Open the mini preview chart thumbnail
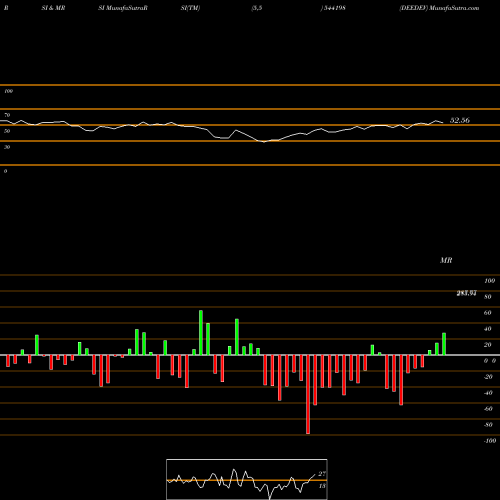This screenshot has width=500, height=500. (247, 479)
